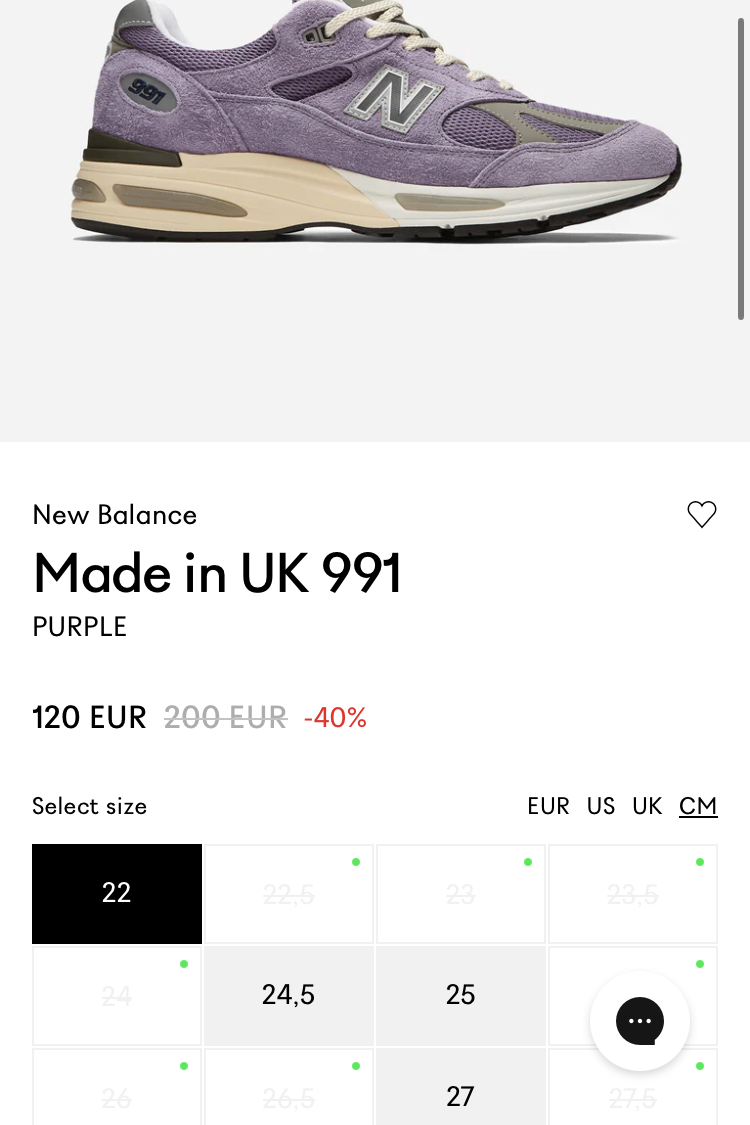Click unavailable size 23,5
The image size is (750, 1125).
tap(633, 894)
